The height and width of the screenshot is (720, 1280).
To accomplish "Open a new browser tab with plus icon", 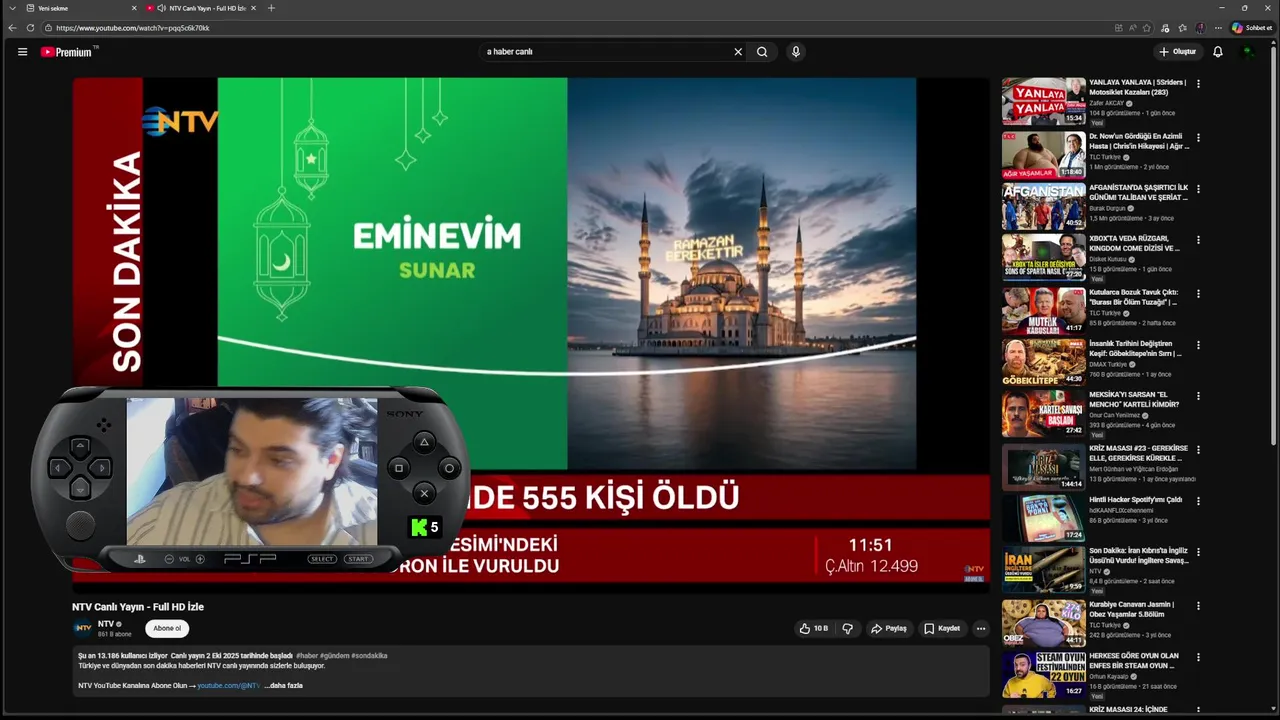I will pos(271,8).
